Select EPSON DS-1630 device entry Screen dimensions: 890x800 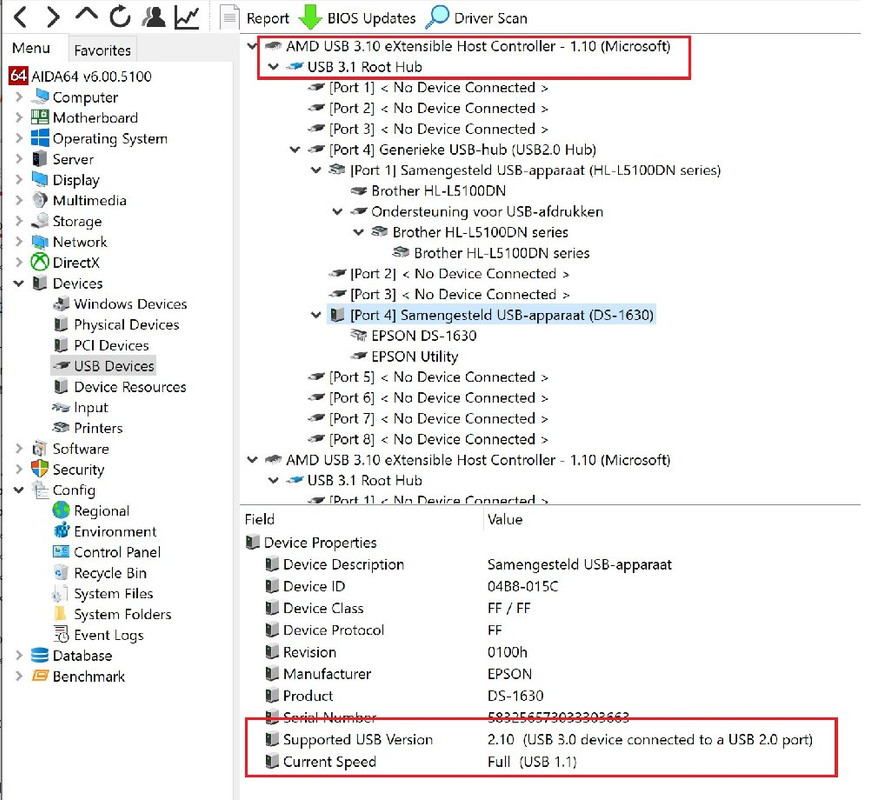(x=423, y=336)
